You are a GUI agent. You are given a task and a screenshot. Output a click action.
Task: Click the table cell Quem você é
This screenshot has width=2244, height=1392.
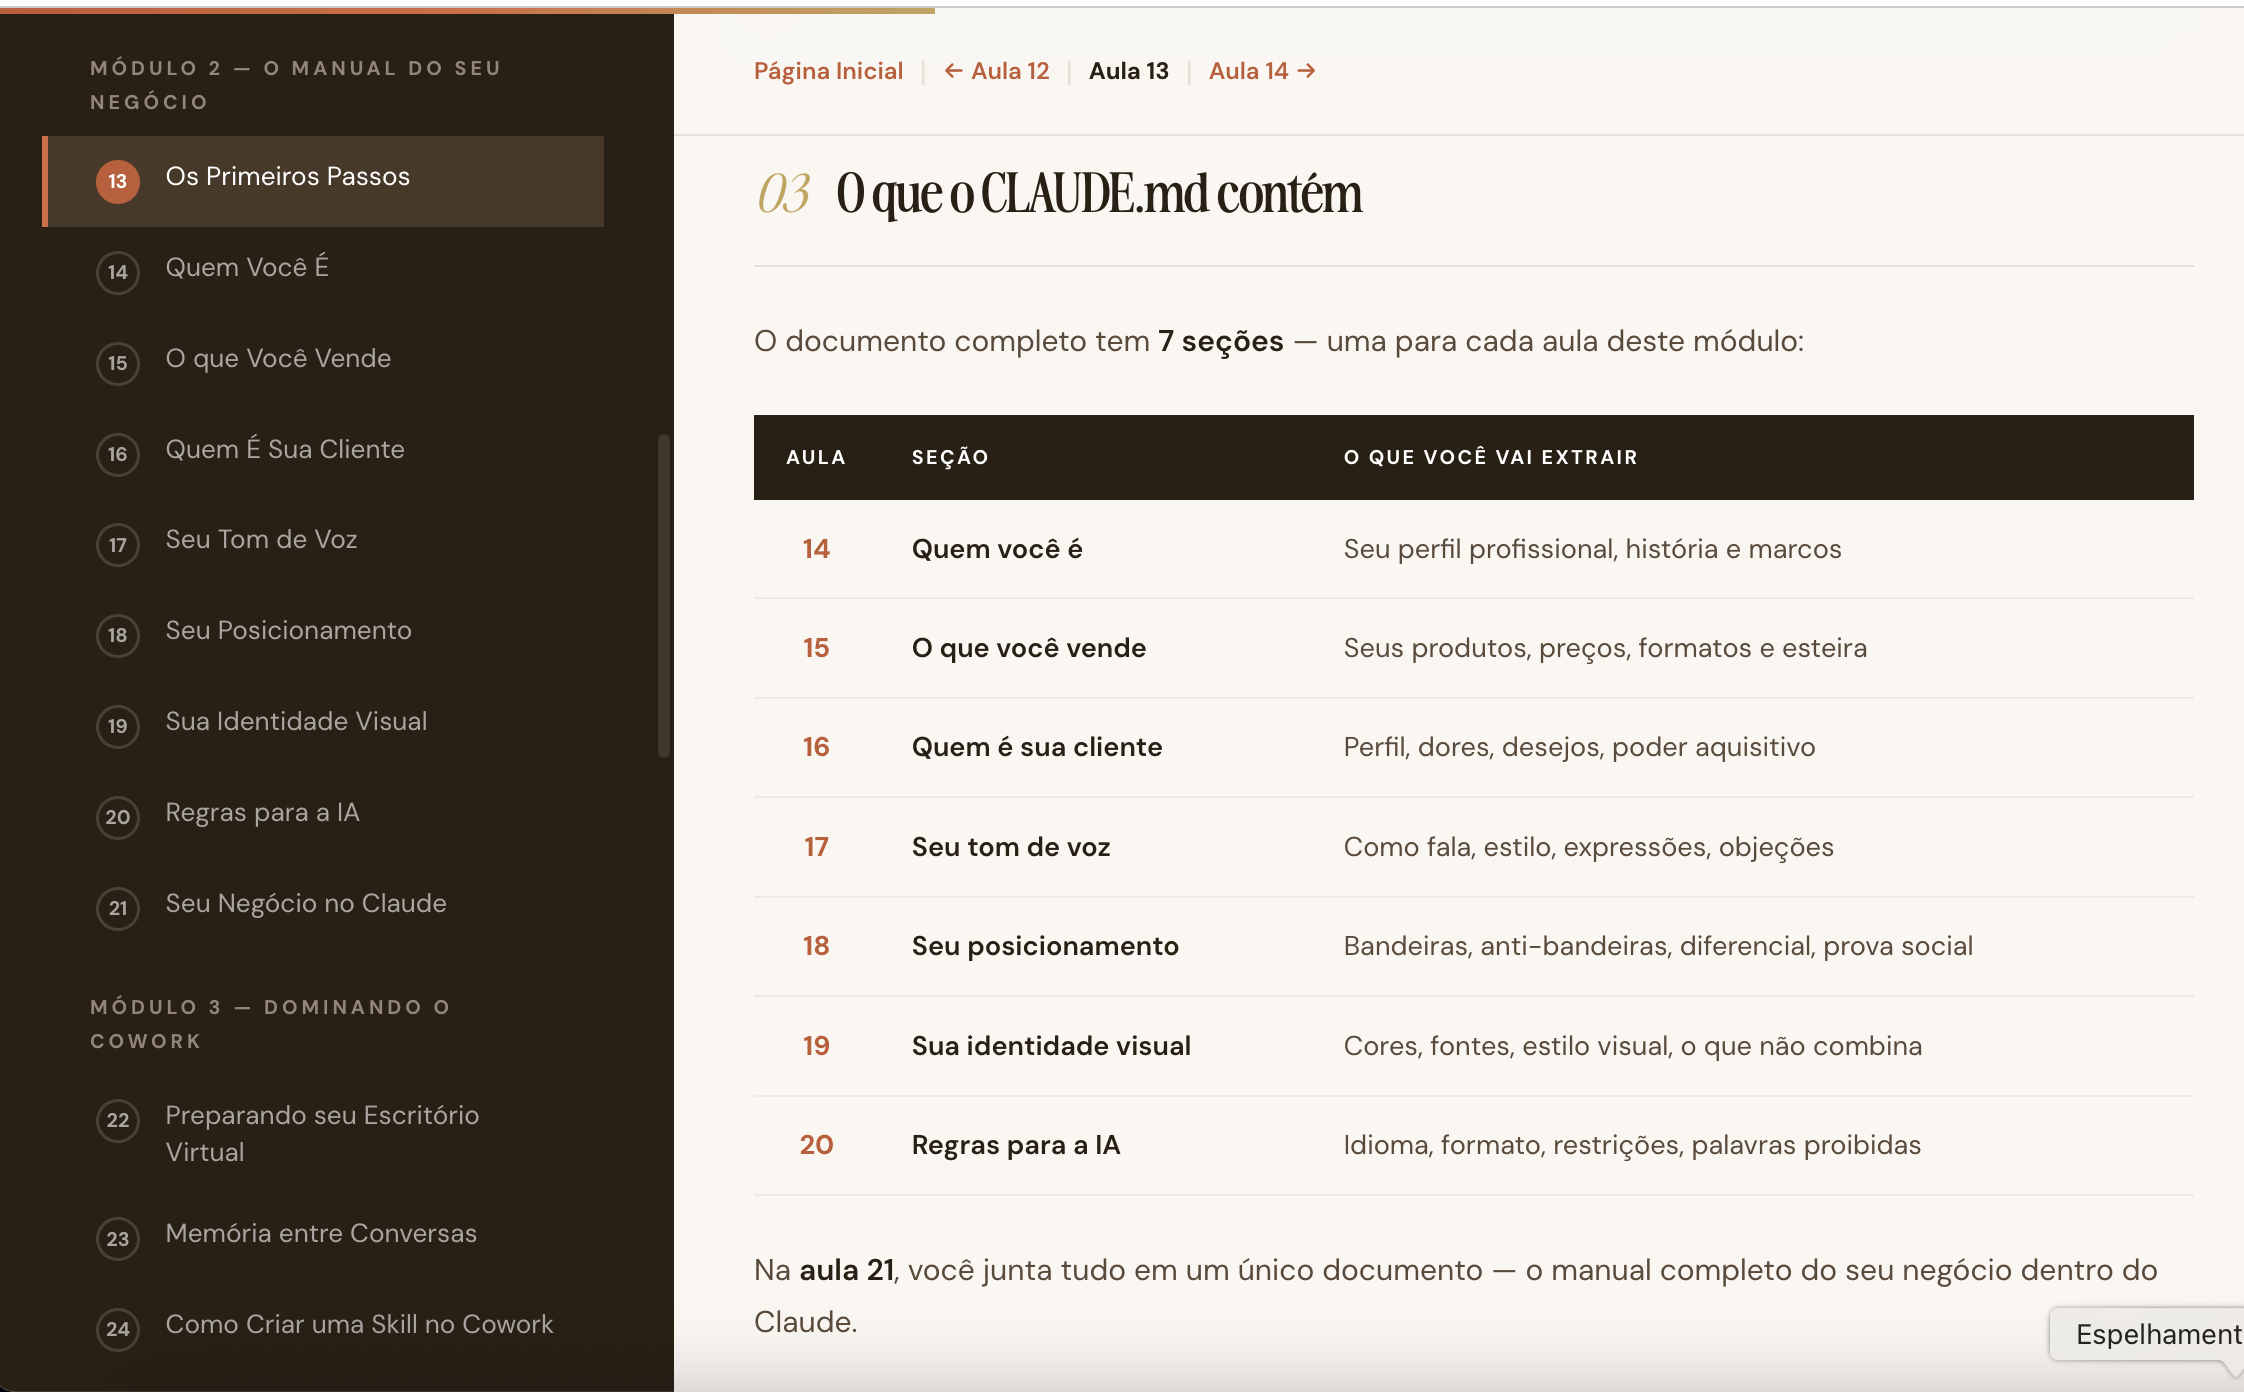[997, 549]
